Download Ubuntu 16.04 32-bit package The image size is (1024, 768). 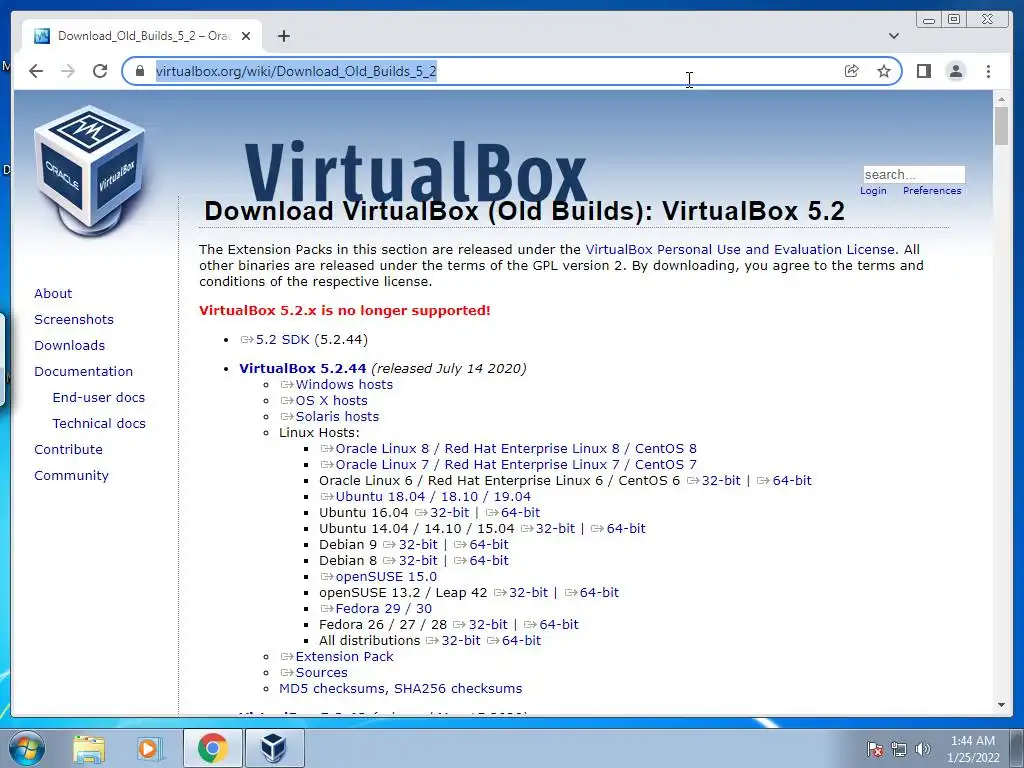pyautogui.click(x=442, y=513)
